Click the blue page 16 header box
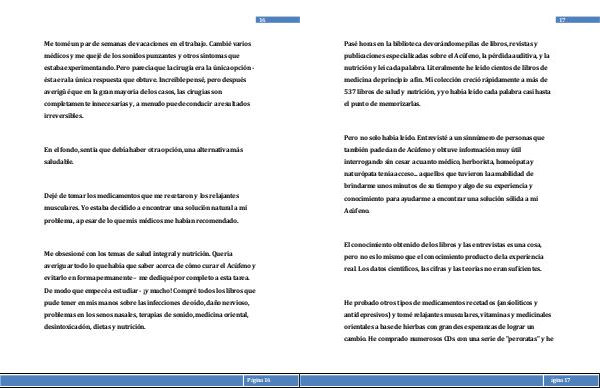 [x=277, y=20]
